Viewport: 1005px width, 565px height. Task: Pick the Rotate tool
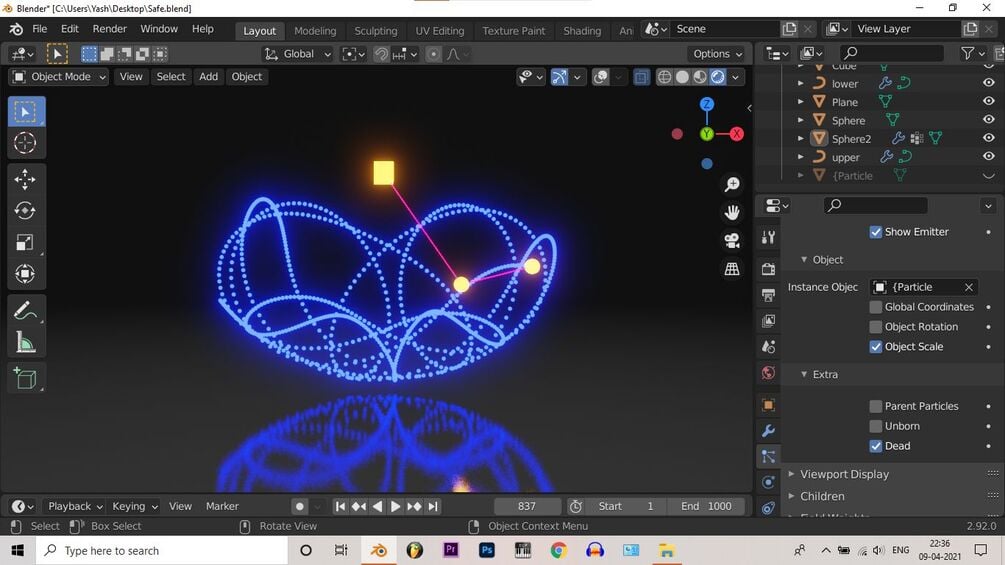[x=26, y=211]
